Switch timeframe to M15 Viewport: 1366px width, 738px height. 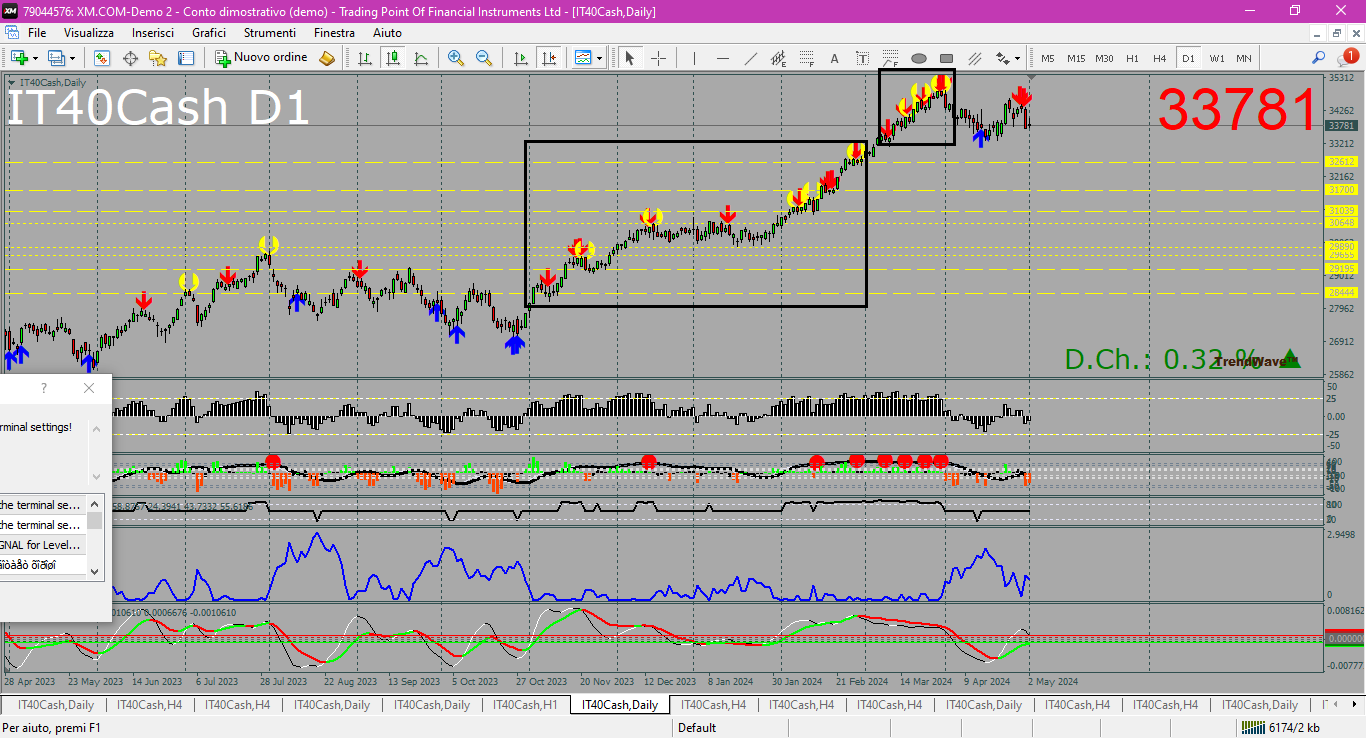pos(1076,58)
